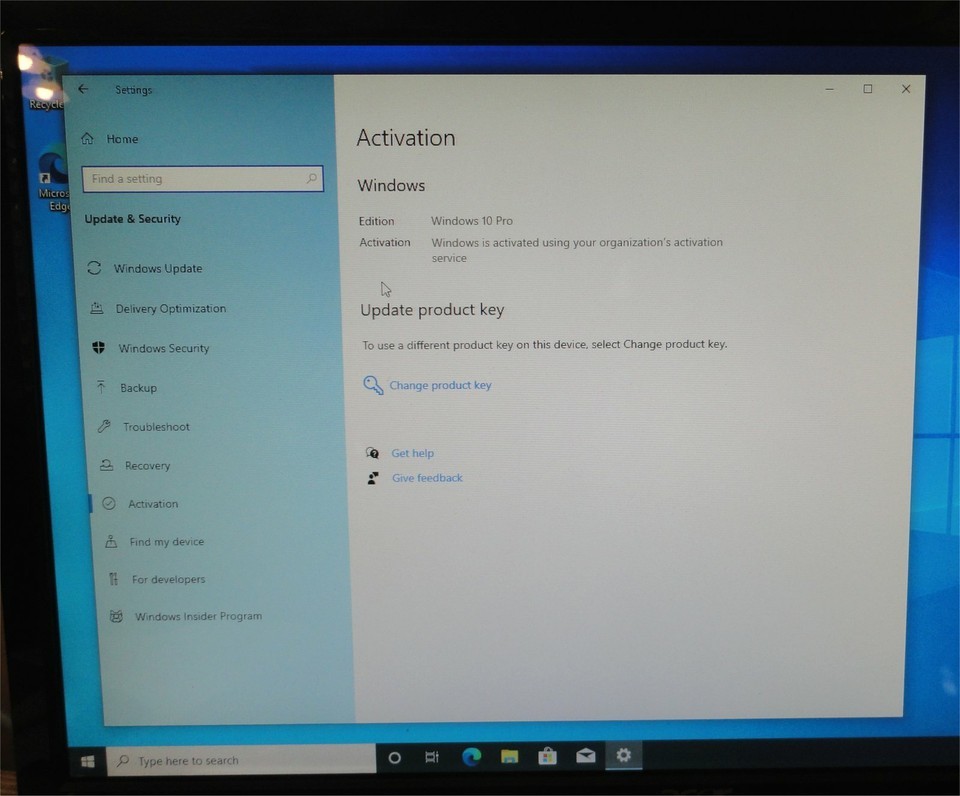Click the taskbar search box
960x796 pixels.
pos(240,761)
